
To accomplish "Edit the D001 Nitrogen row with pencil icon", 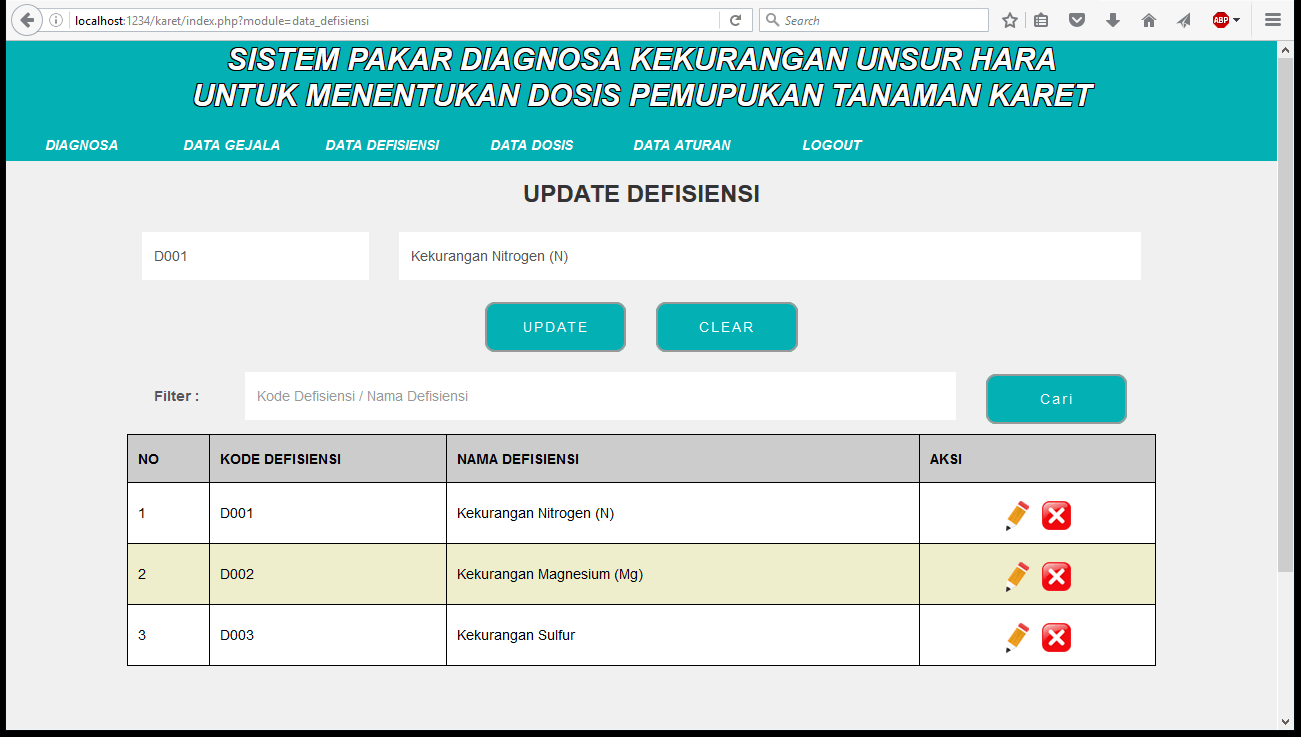I will pos(1017,515).
